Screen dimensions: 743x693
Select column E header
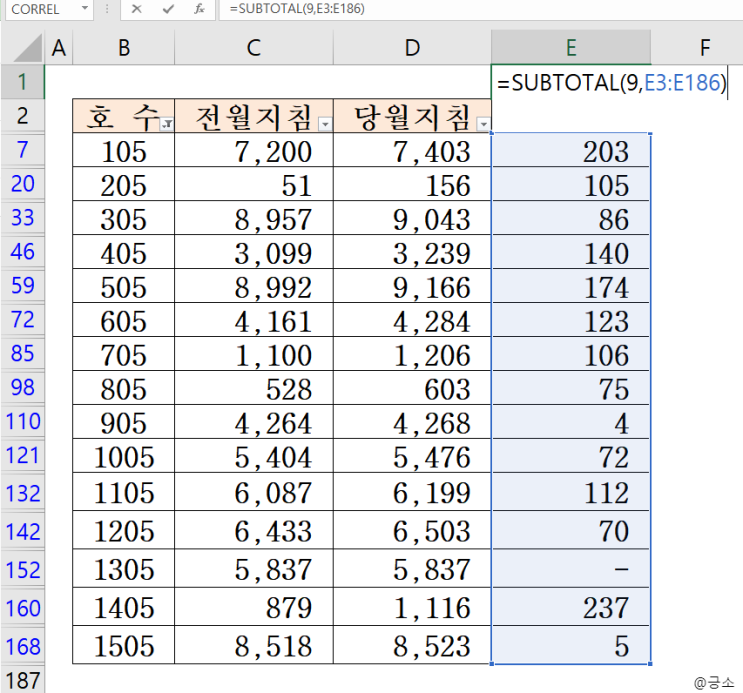(571, 47)
